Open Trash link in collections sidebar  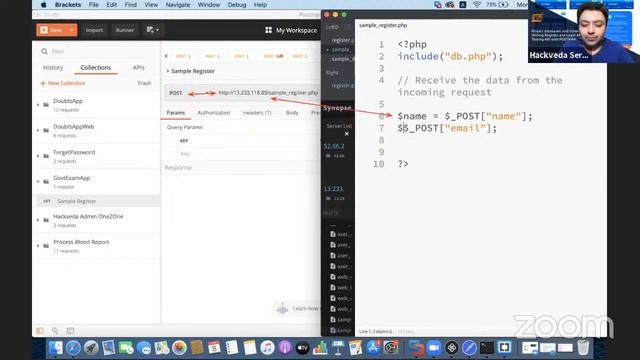pyautogui.click(x=144, y=83)
